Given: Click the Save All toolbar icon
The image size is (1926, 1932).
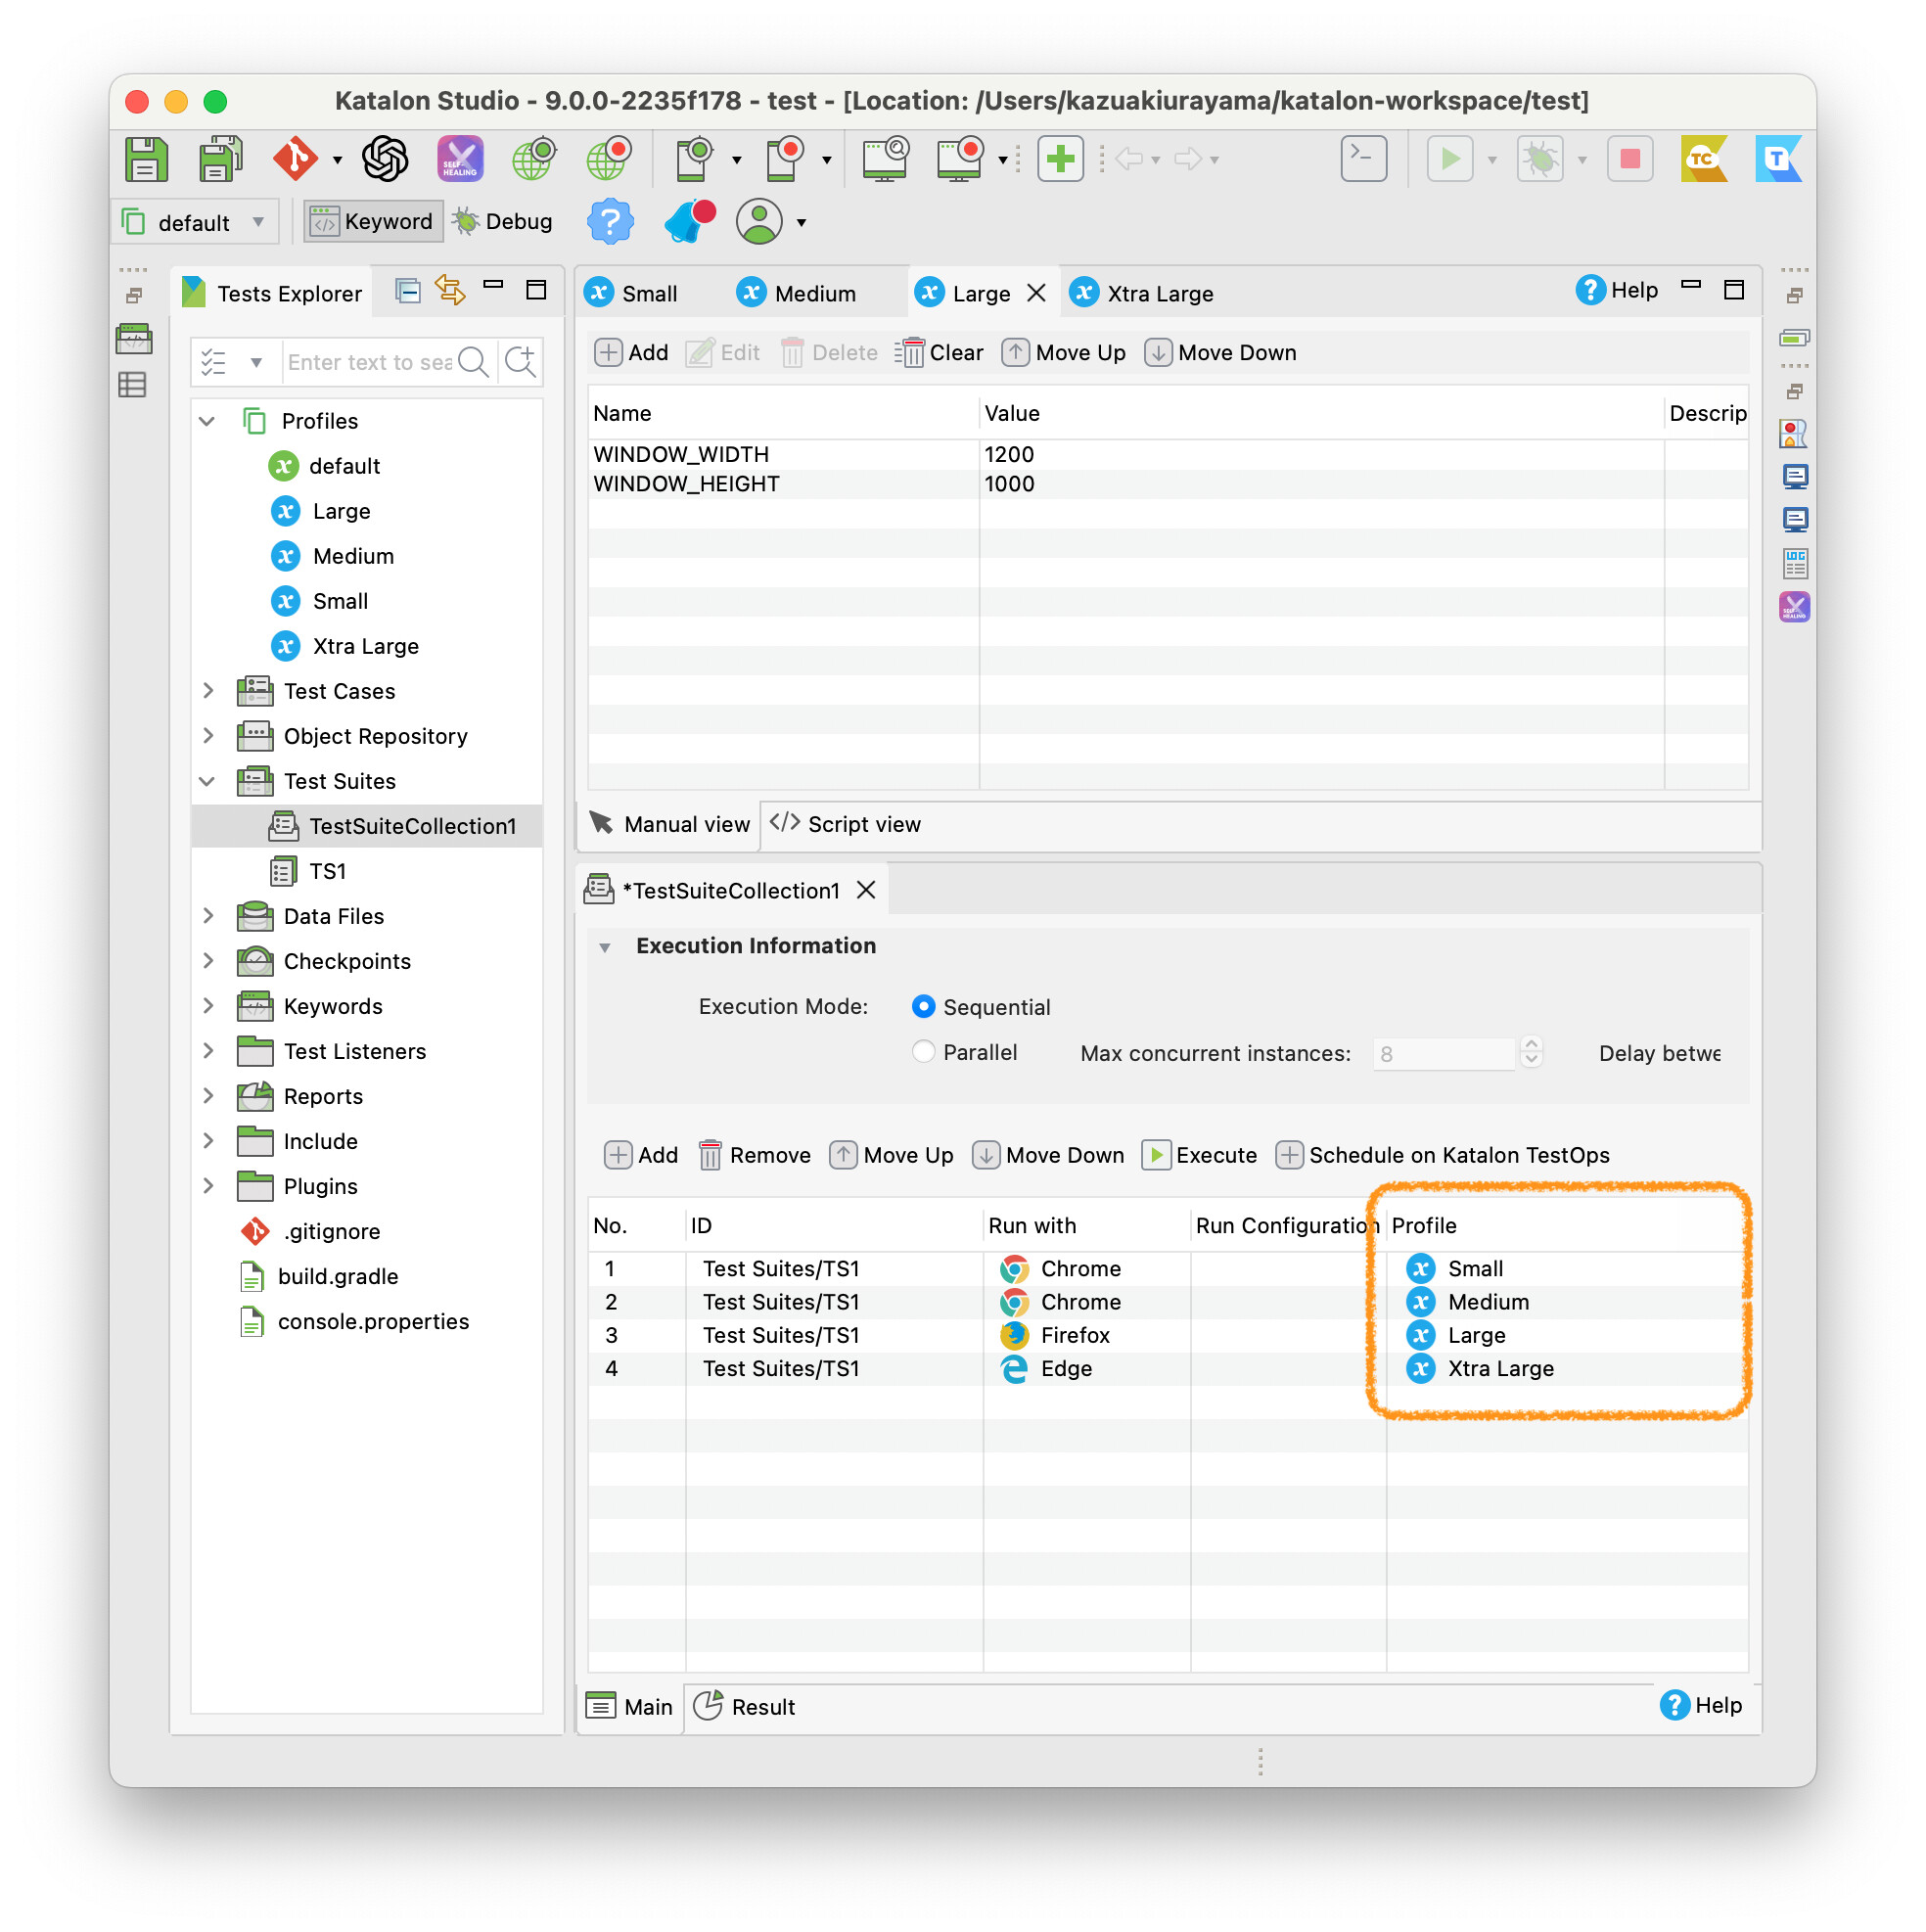Looking at the screenshot, I should click(x=220, y=159).
